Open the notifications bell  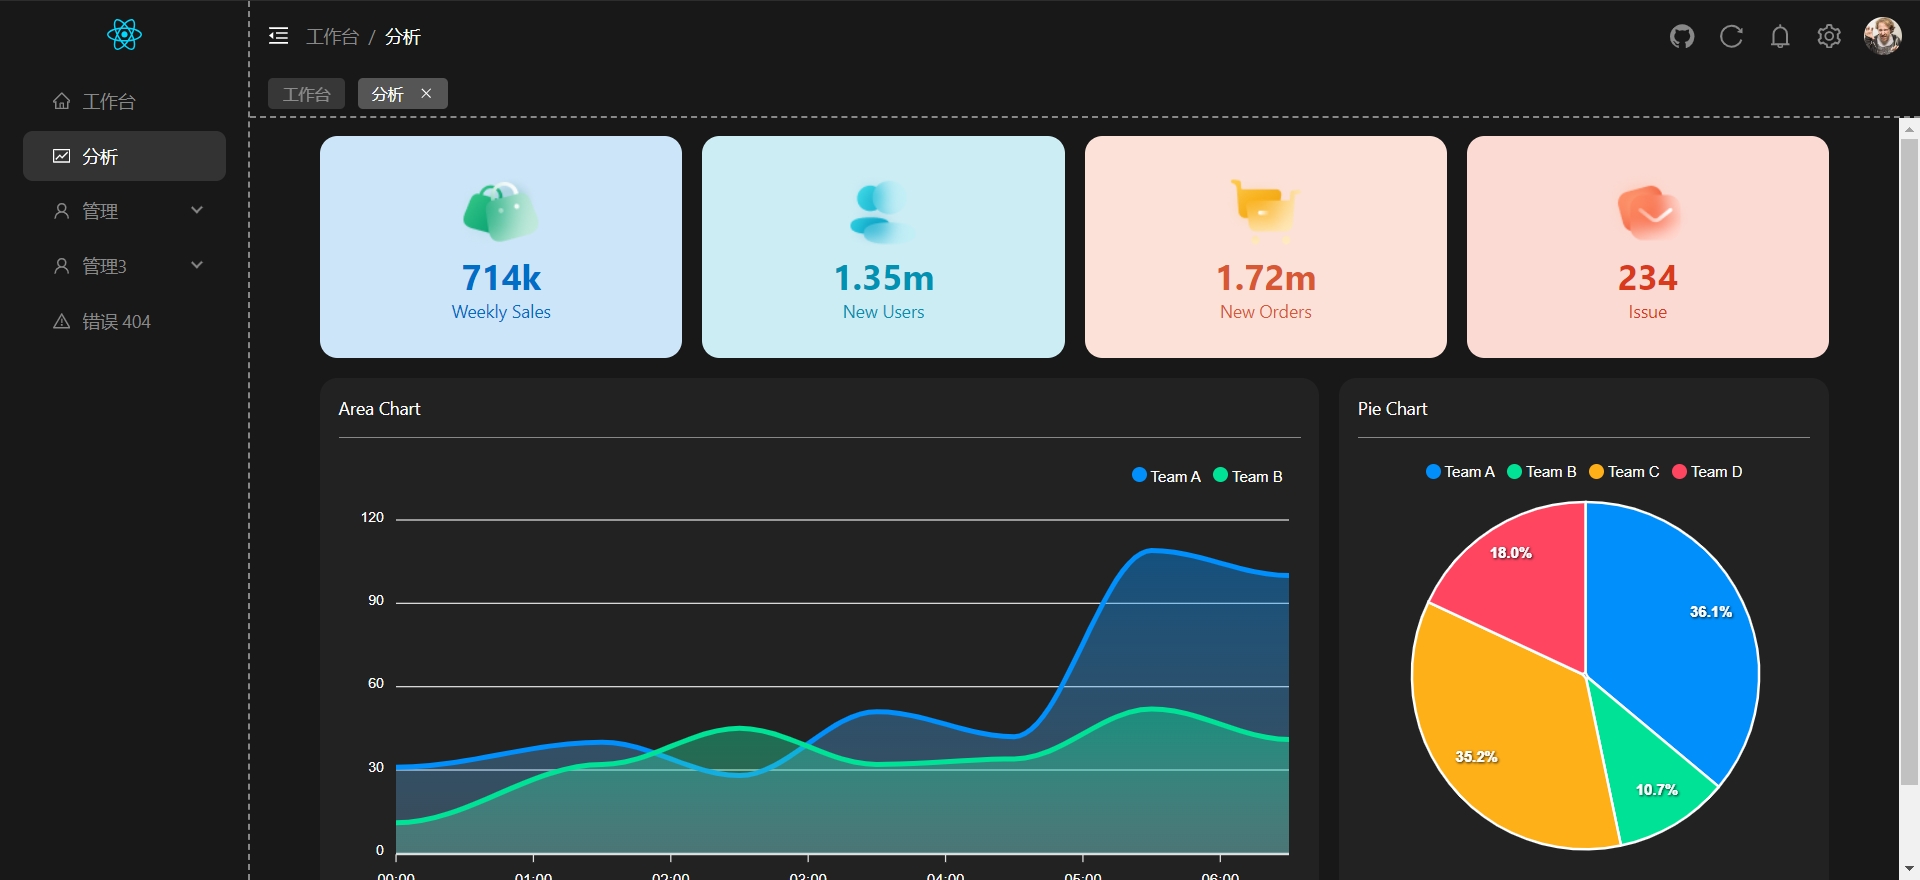pyautogui.click(x=1780, y=37)
